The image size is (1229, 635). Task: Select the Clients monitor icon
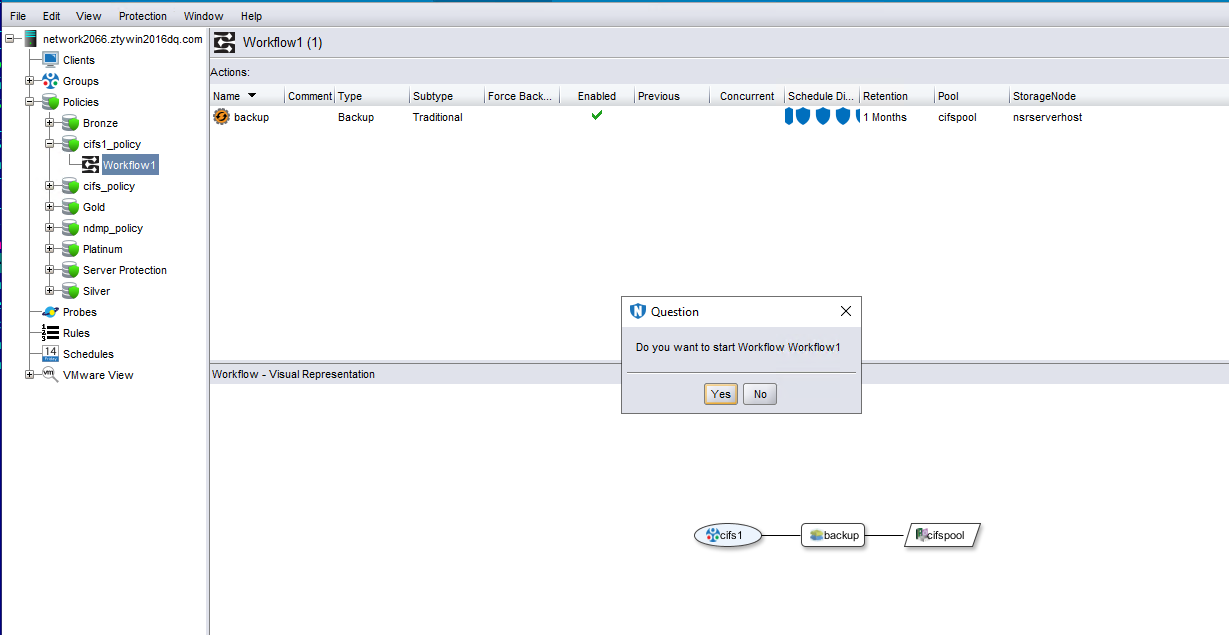pos(50,60)
